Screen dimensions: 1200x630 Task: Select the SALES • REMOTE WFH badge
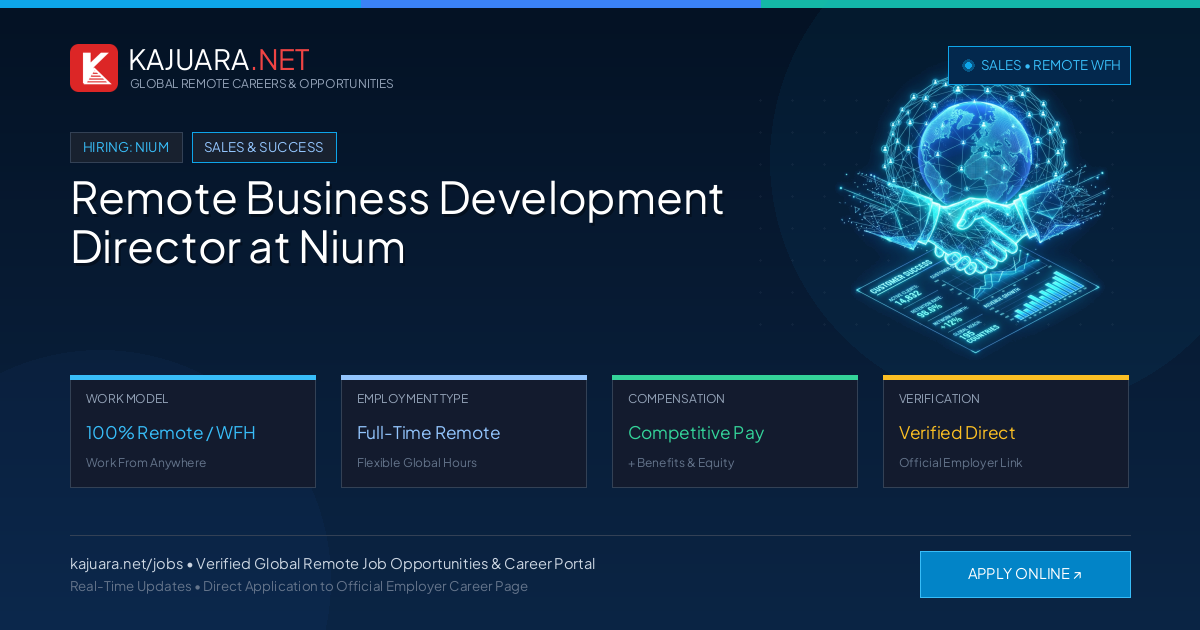(x=1039, y=65)
